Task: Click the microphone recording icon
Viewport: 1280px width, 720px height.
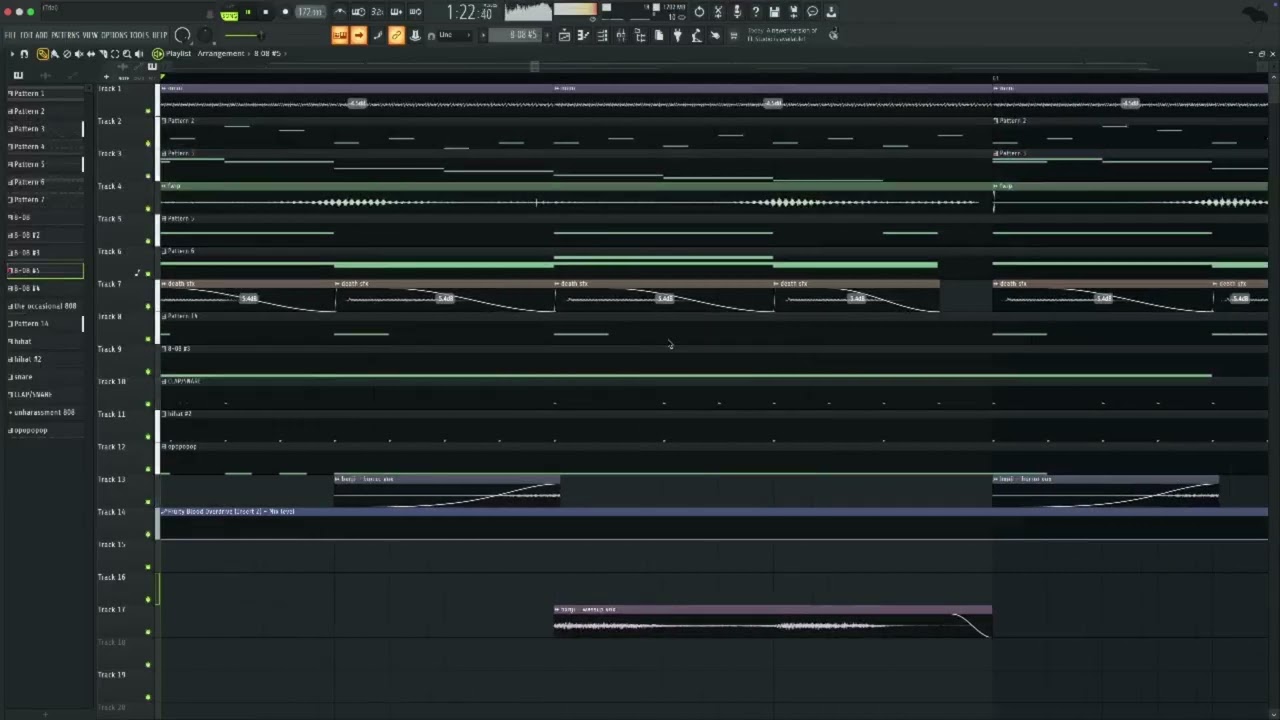Action: [x=737, y=12]
